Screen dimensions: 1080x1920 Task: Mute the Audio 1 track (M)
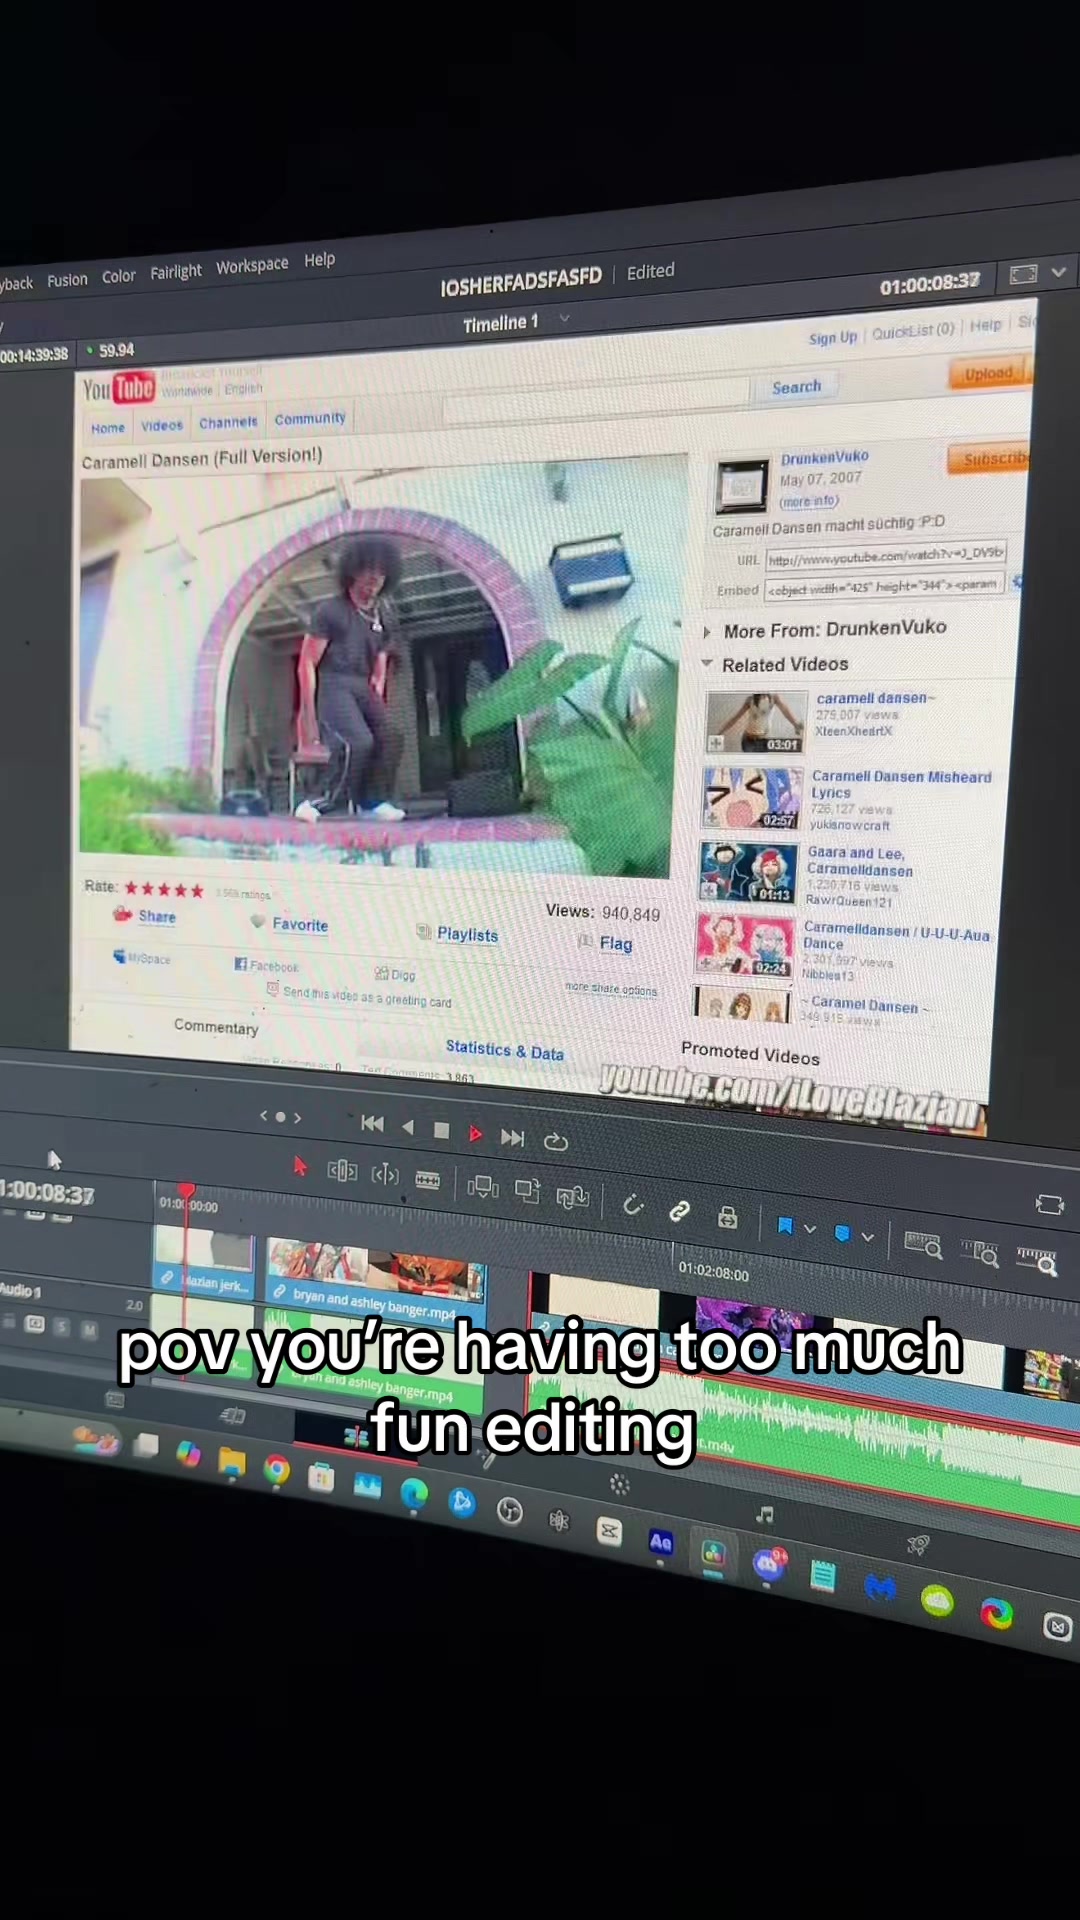pyautogui.click(x=88, y=1329)
